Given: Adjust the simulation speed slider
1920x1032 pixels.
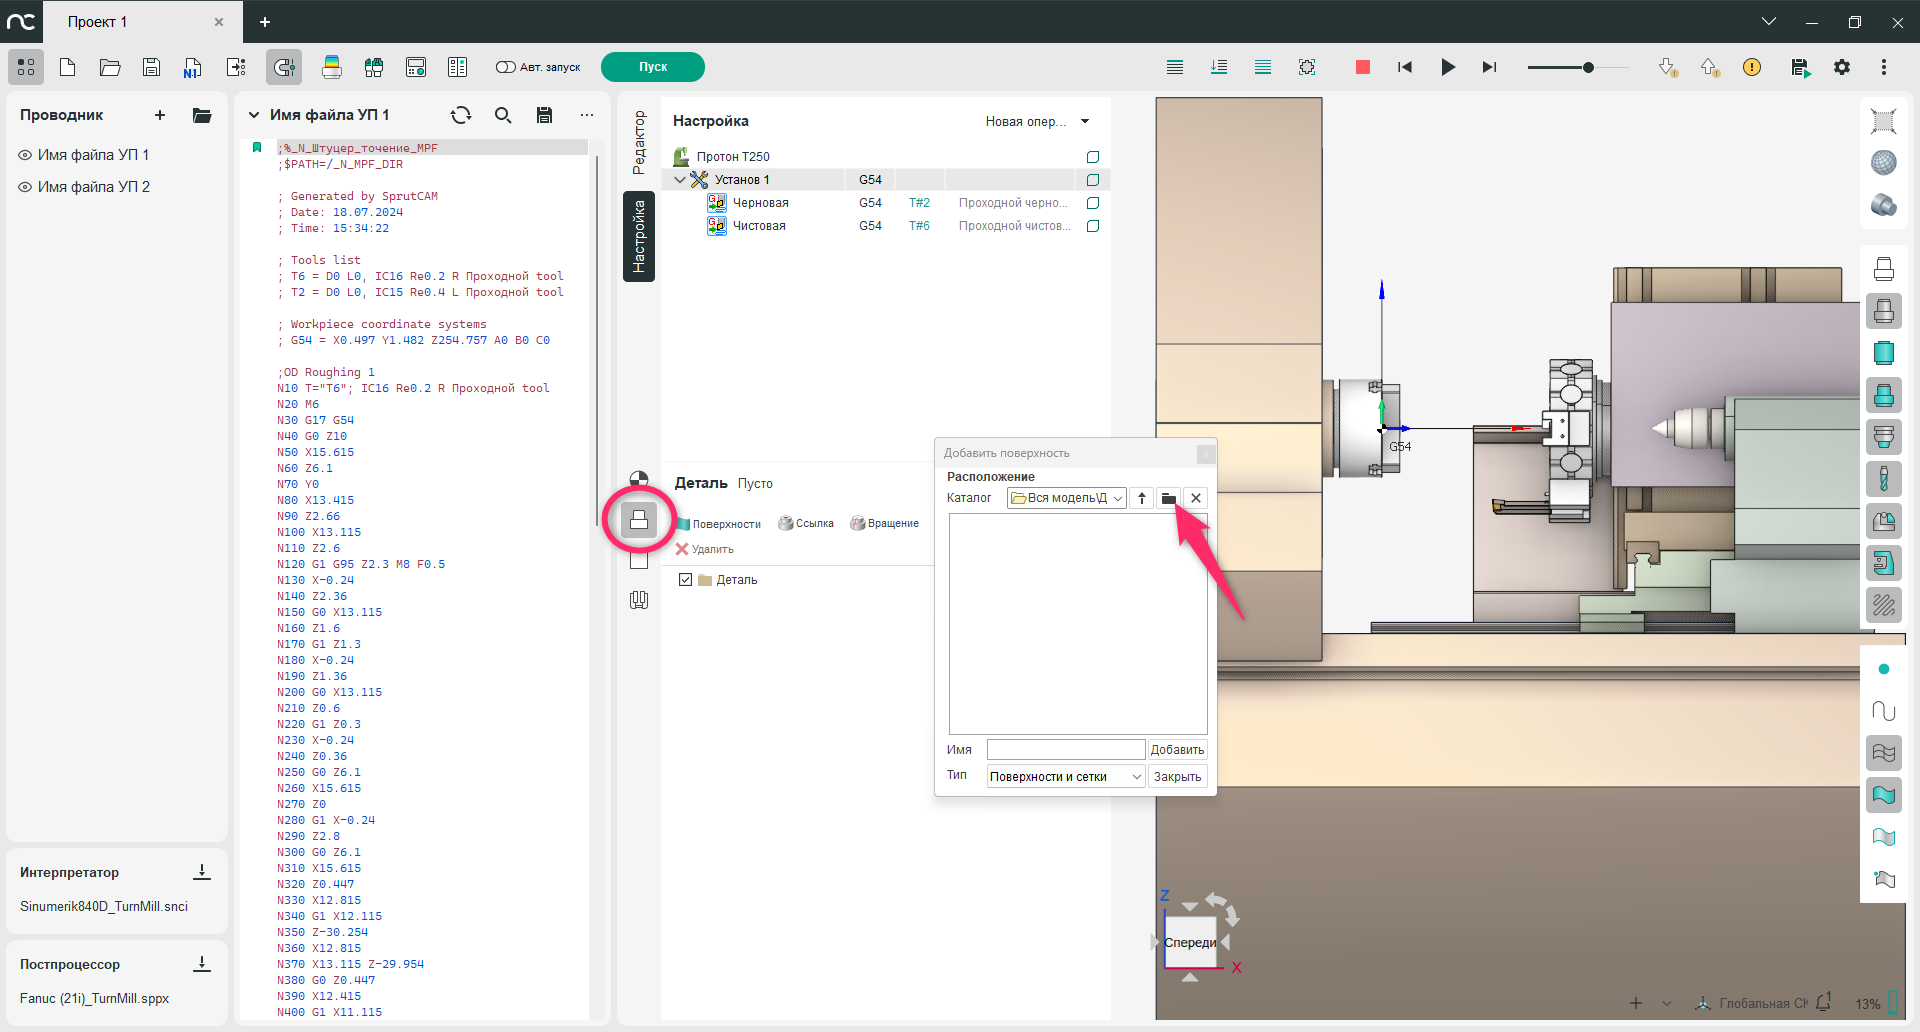Looking at the screenshot, I should (1587, 67).
